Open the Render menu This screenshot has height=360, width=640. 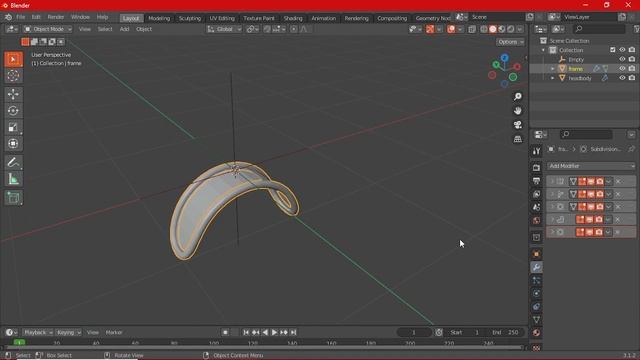tap(56, 17)
